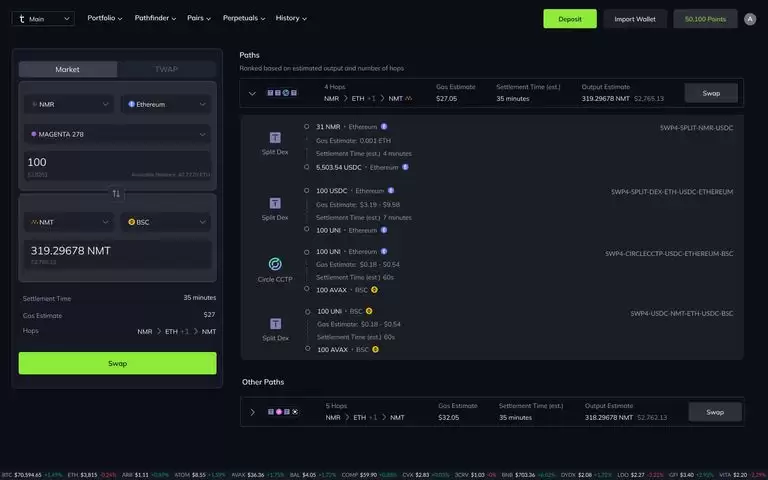This screenshot has width=768, height=480.
Task: Expand the 5 Hops other path
Action: coord(252,412)
